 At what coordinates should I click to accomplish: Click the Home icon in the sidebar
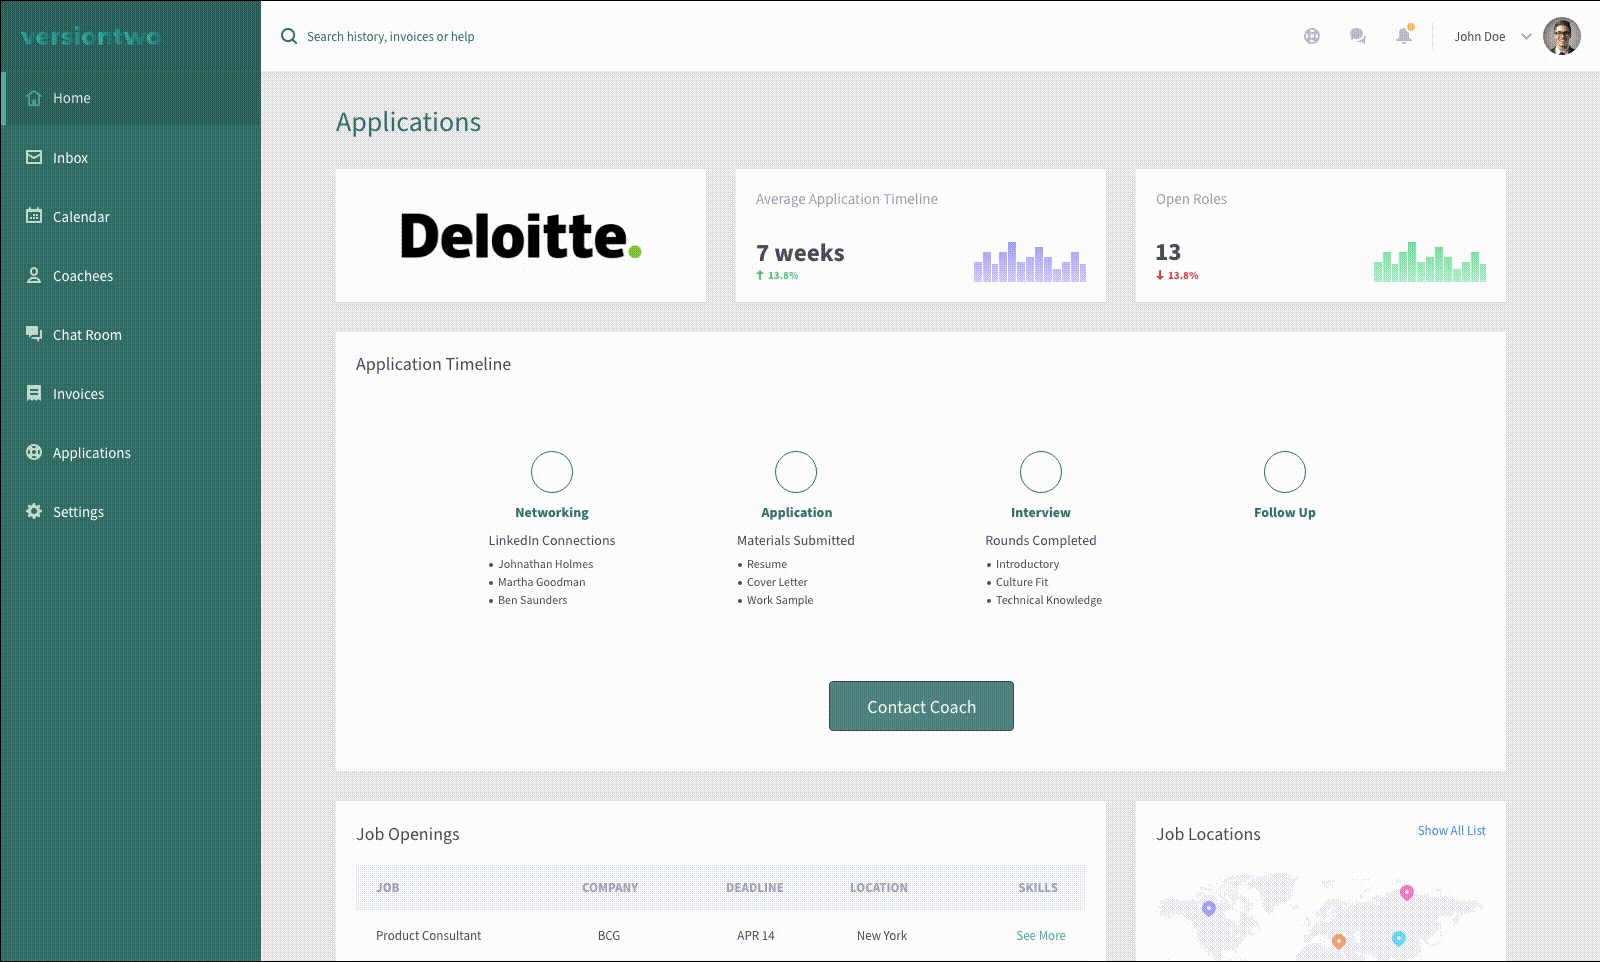click(x=34, y=98)
